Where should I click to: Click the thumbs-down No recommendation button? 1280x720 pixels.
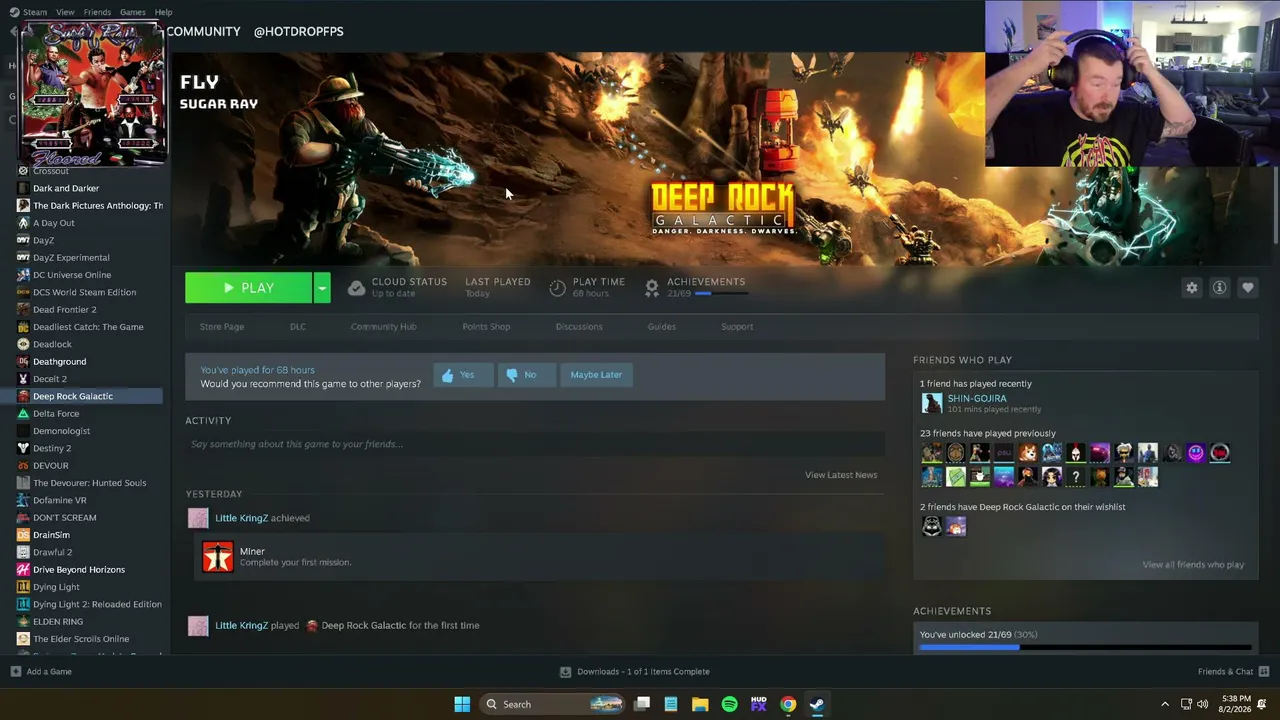click(x=526, y=375)
